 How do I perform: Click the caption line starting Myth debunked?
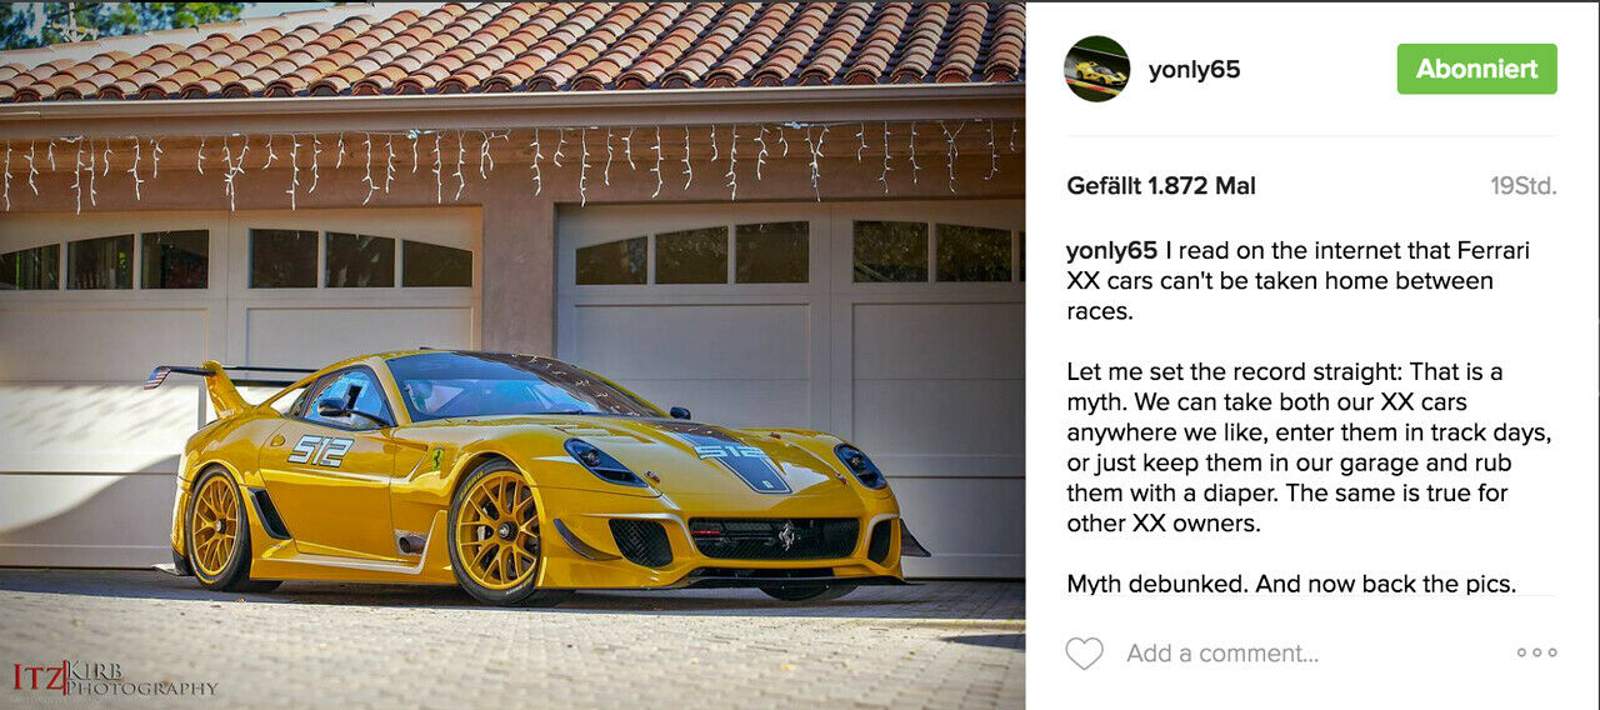point(1291,583)
